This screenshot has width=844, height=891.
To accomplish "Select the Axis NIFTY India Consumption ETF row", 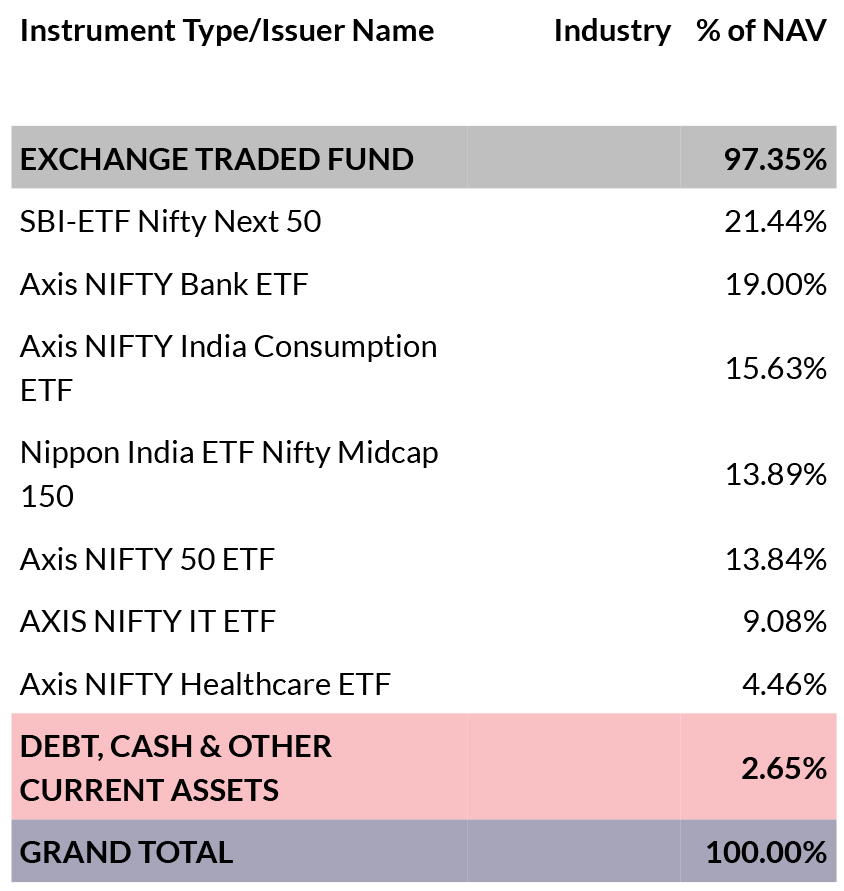I will pos(423,368).
